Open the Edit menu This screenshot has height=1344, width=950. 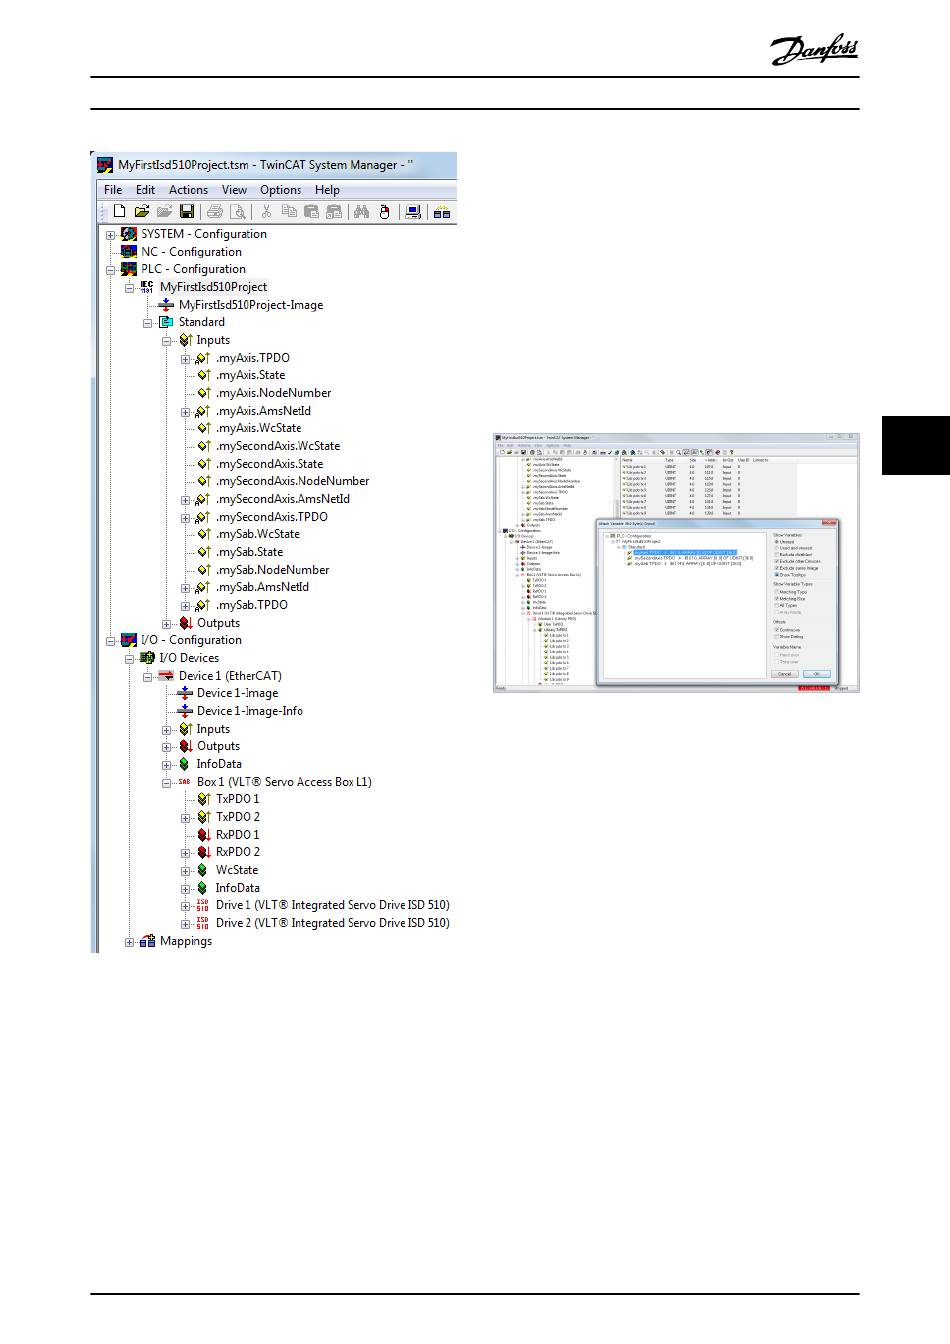pyautogui.click(x=145, y=190)
